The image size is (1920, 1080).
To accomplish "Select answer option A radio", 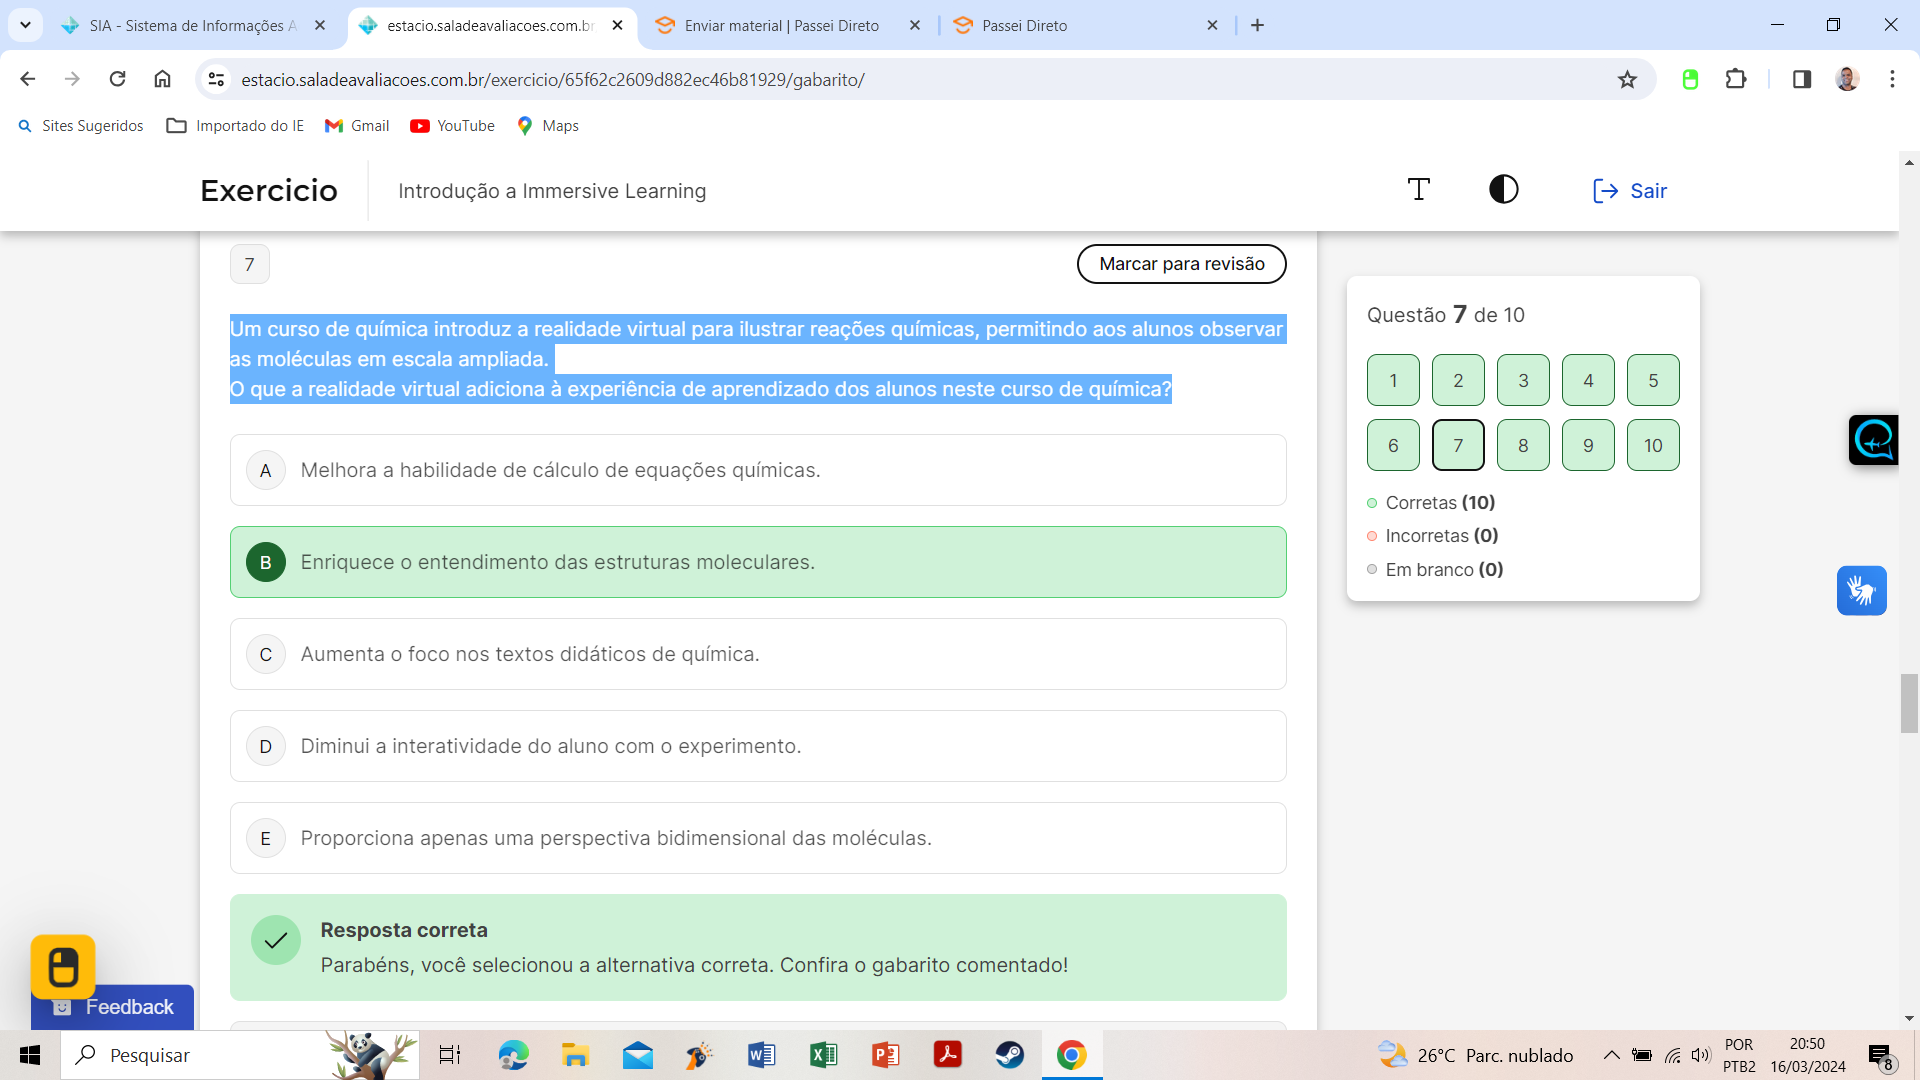I will click(266, 471).
